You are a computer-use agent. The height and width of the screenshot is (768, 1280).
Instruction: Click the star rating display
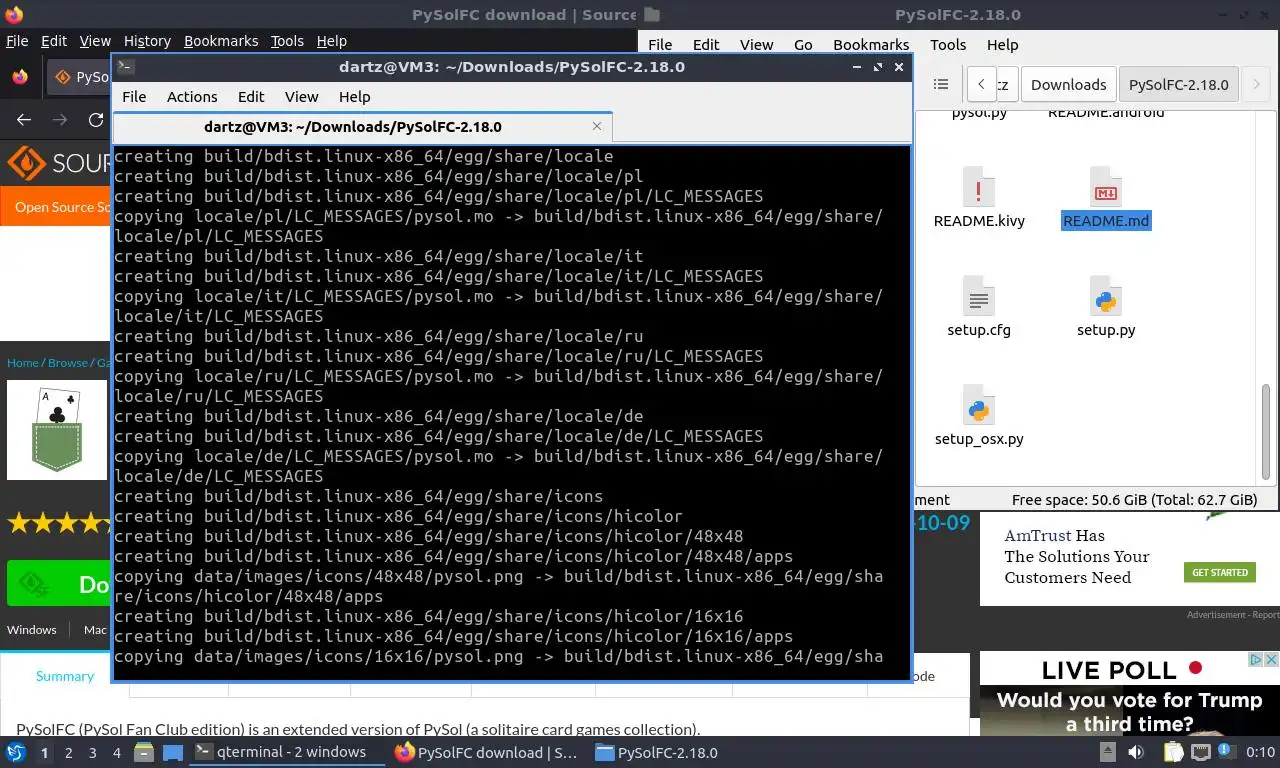tap(58, 522)
